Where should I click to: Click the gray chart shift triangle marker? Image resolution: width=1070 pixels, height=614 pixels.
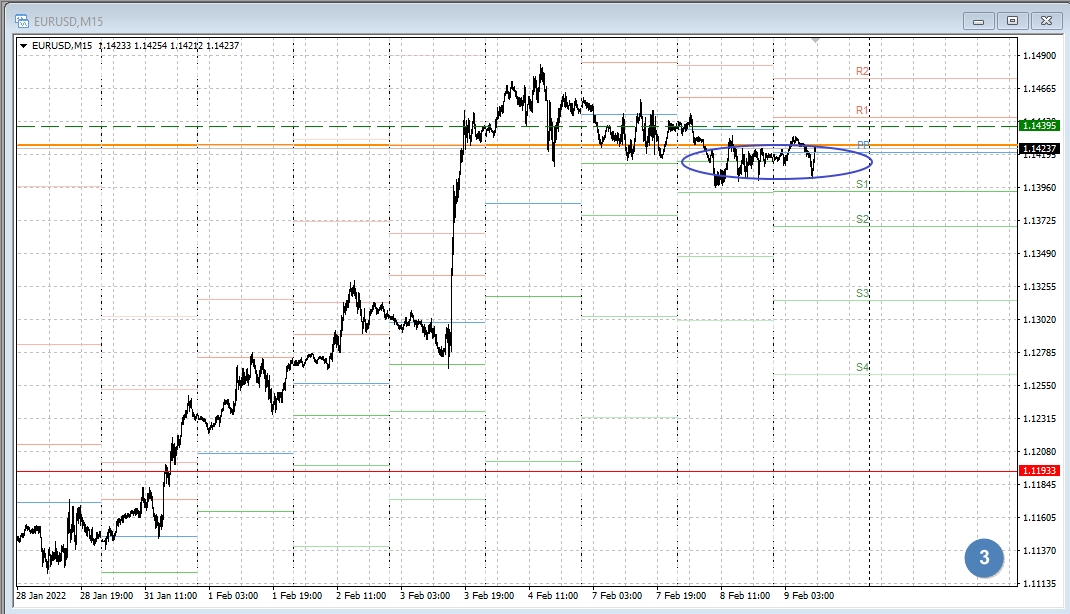point(816,41)
